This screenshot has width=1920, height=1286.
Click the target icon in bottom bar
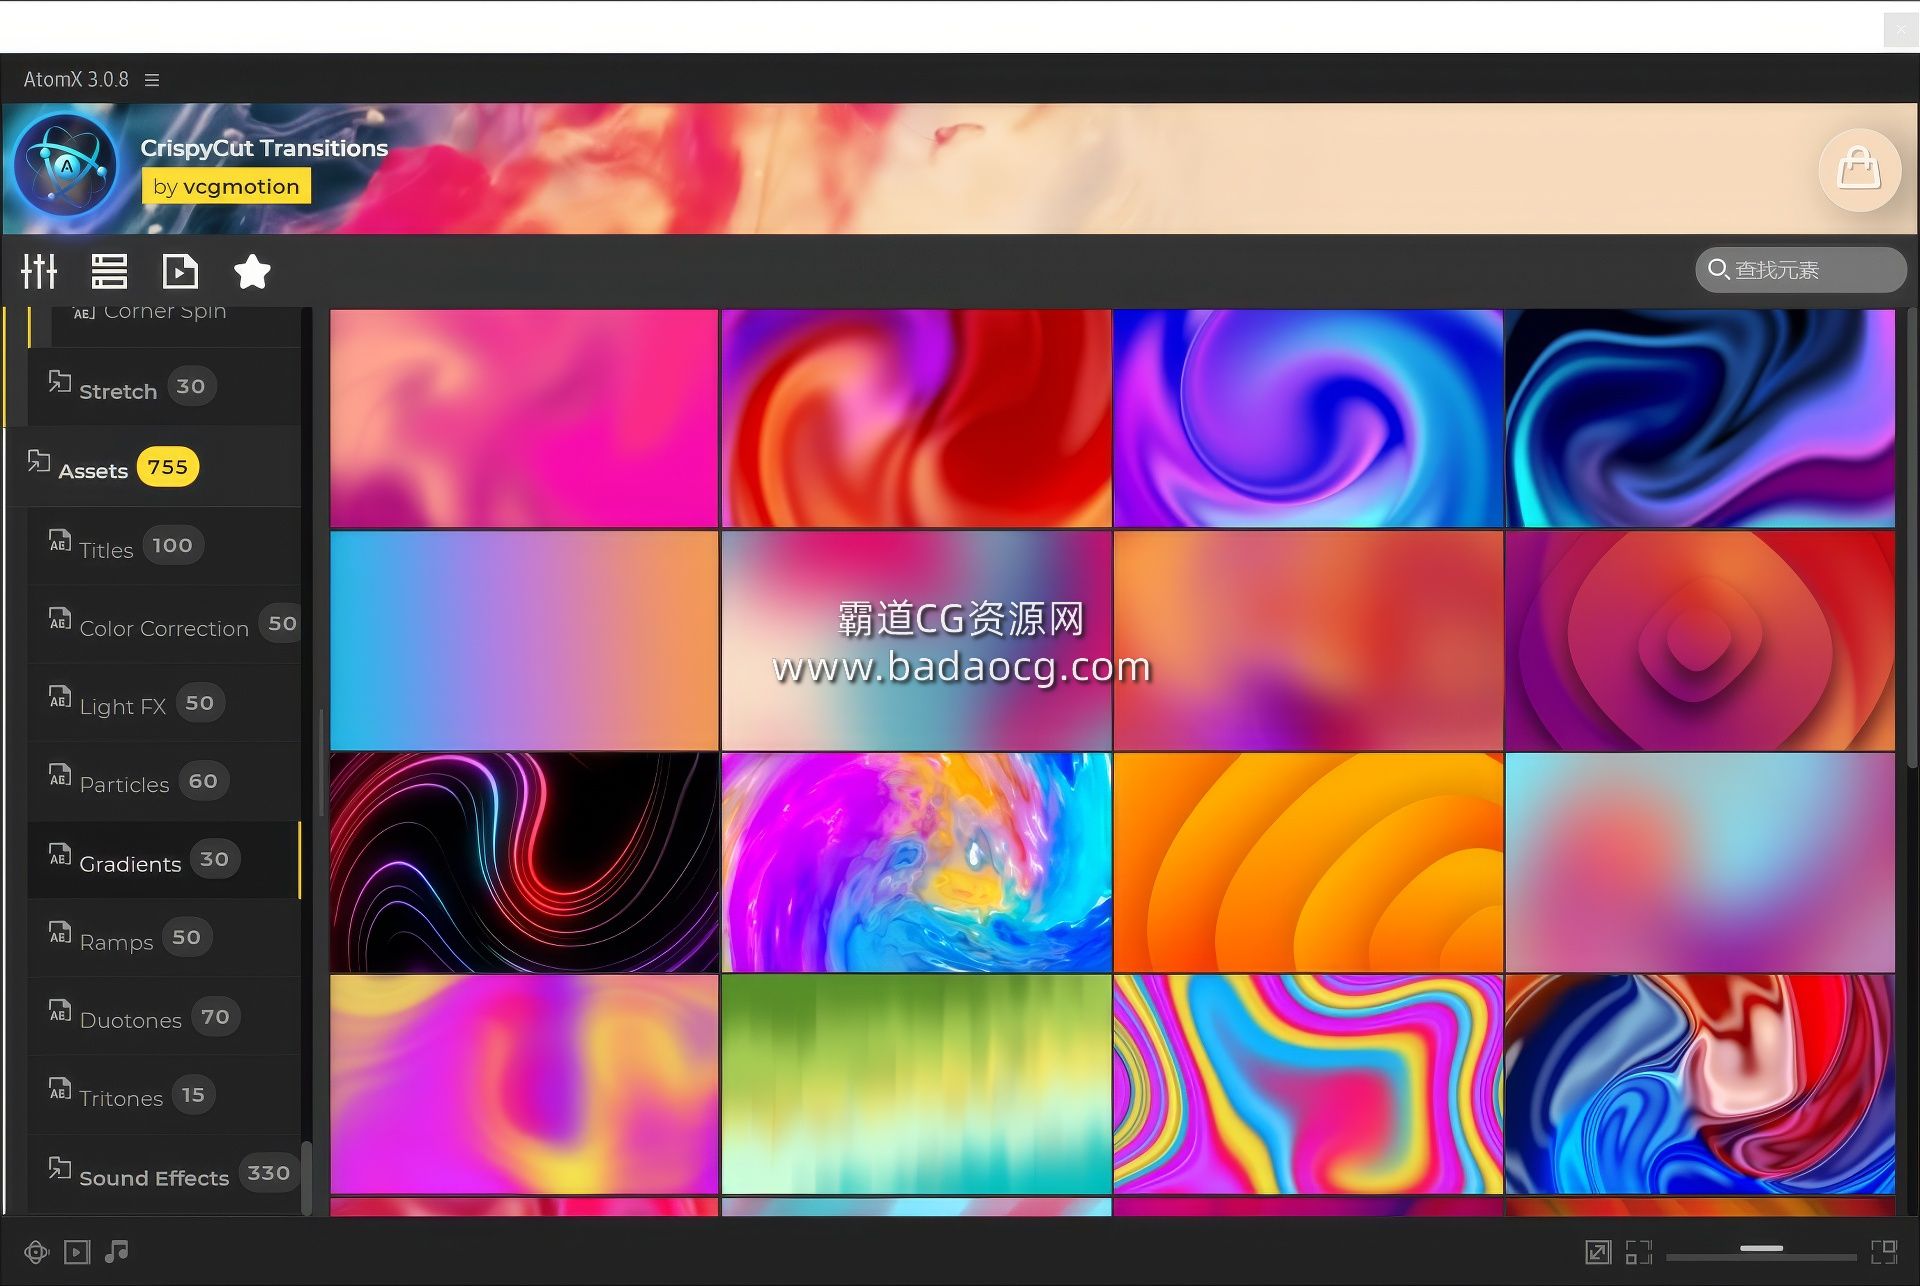(36, 1252)
